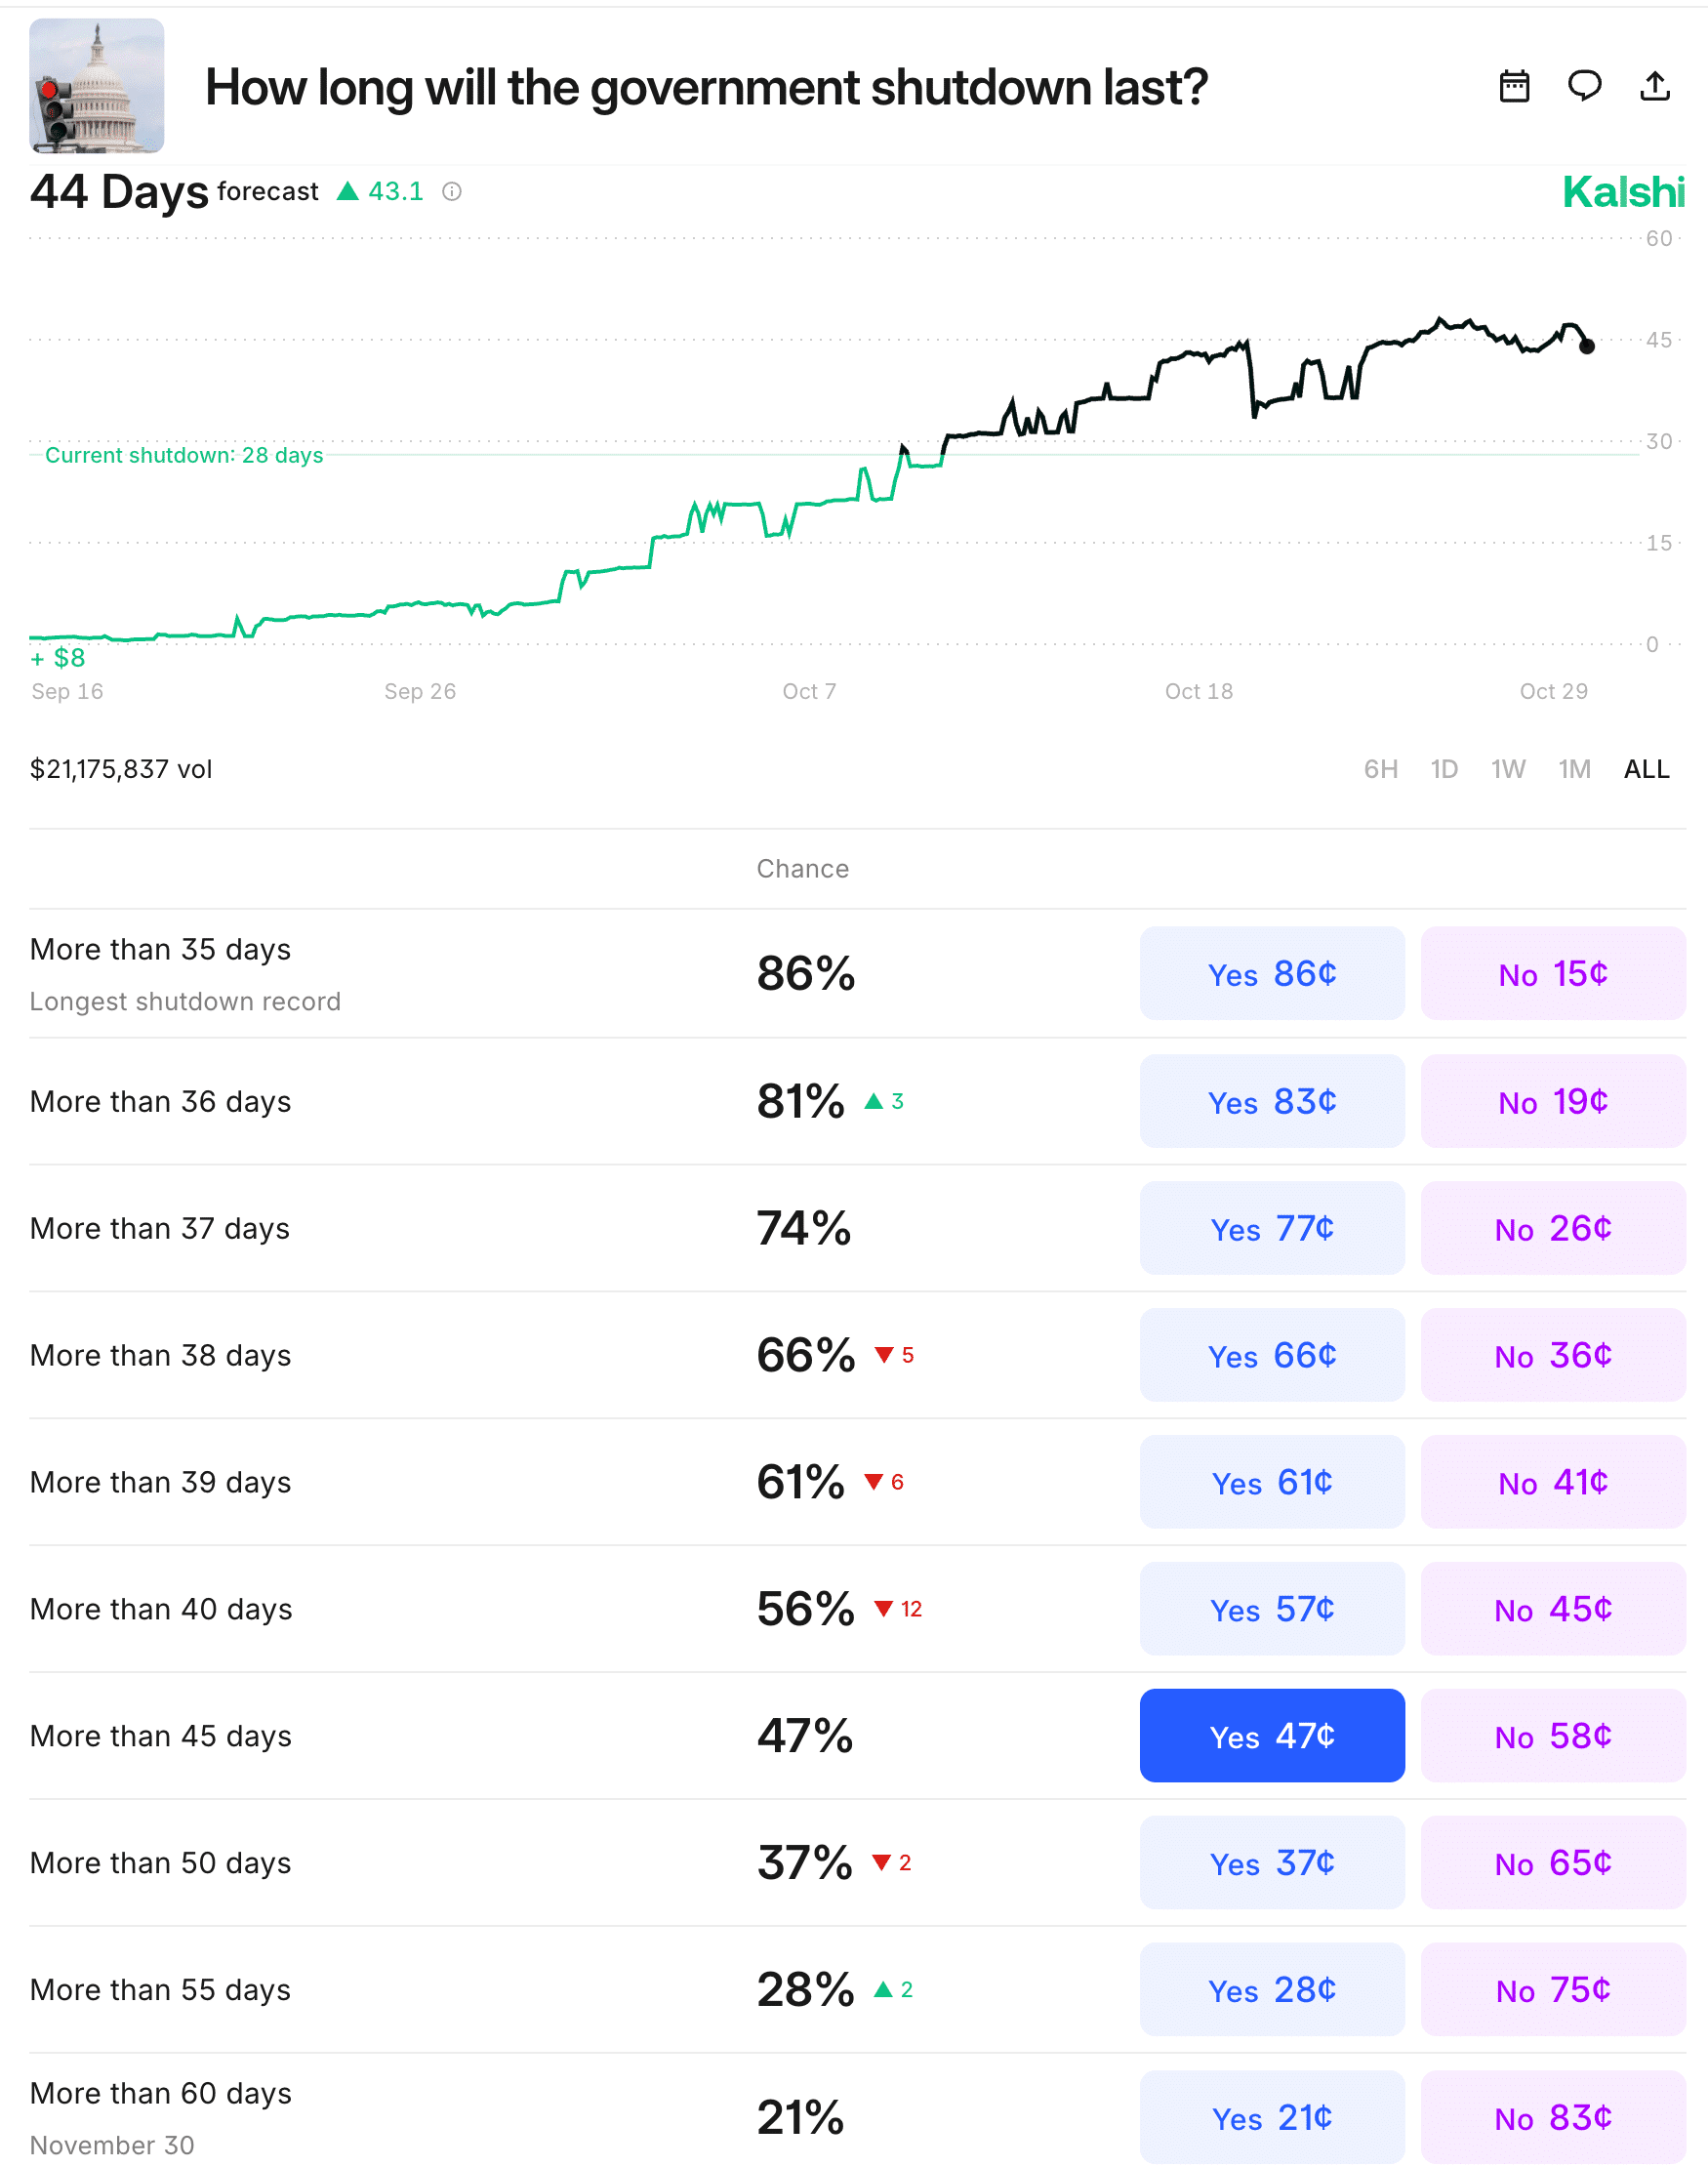Screen dimensions: 1708x2167
Task: Choose No 36¢ for 38 days
Action: (x=1552, y=1355)
